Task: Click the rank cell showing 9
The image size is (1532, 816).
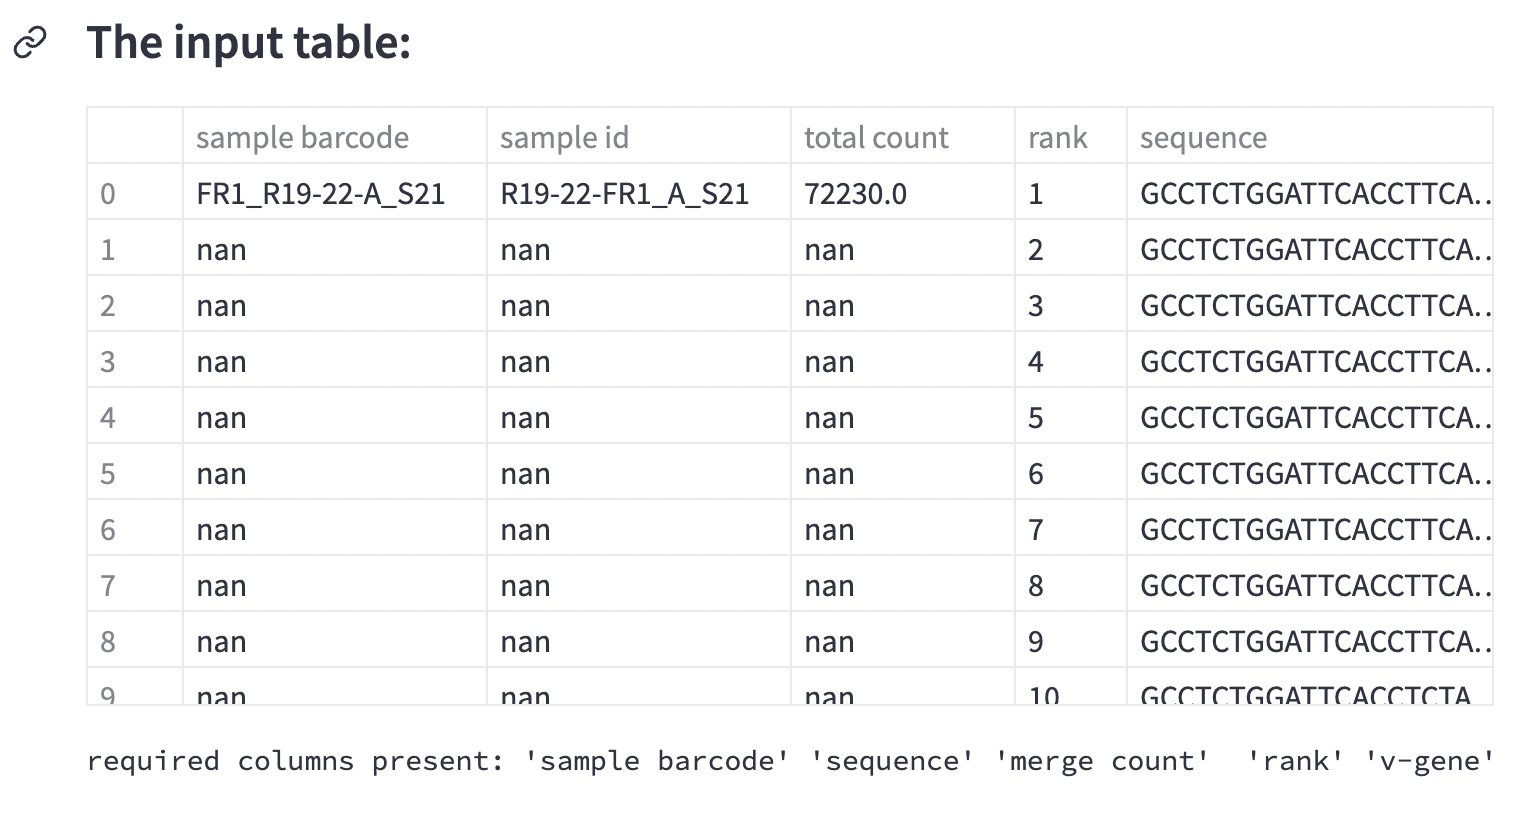Action: tap(1036, 641)
